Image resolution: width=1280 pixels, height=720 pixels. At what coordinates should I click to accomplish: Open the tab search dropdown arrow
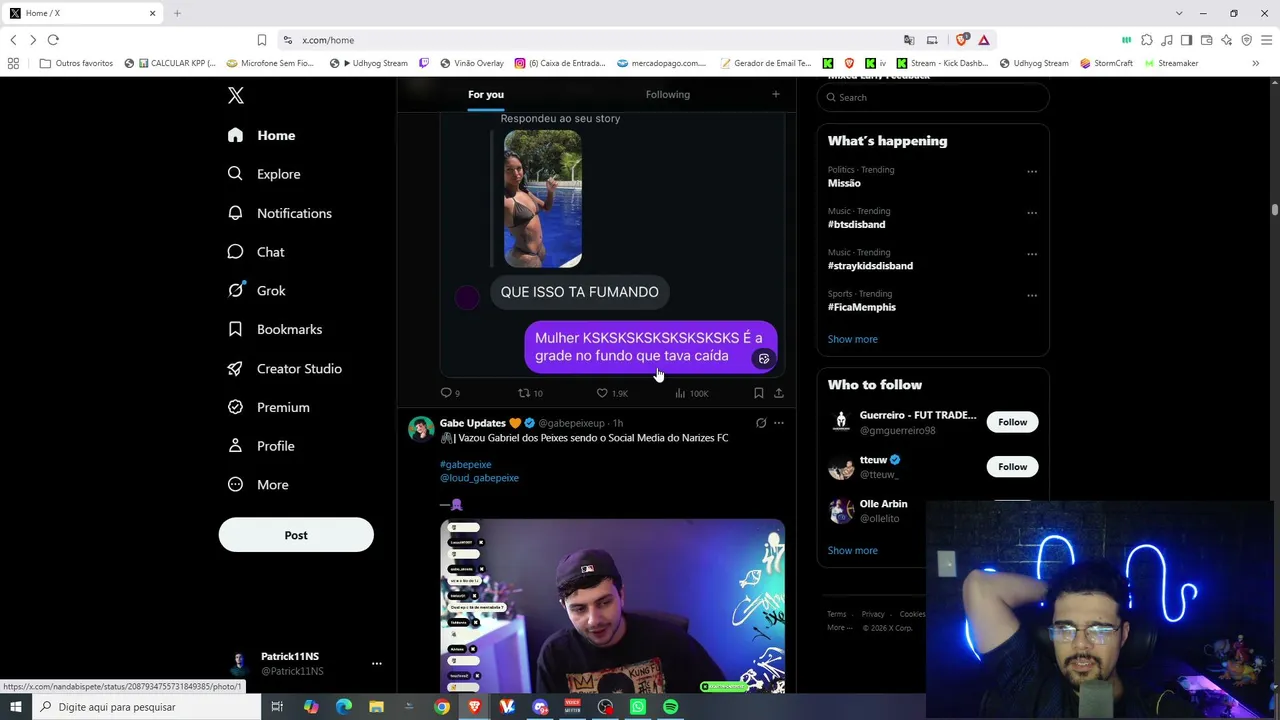coord(1179,13)
